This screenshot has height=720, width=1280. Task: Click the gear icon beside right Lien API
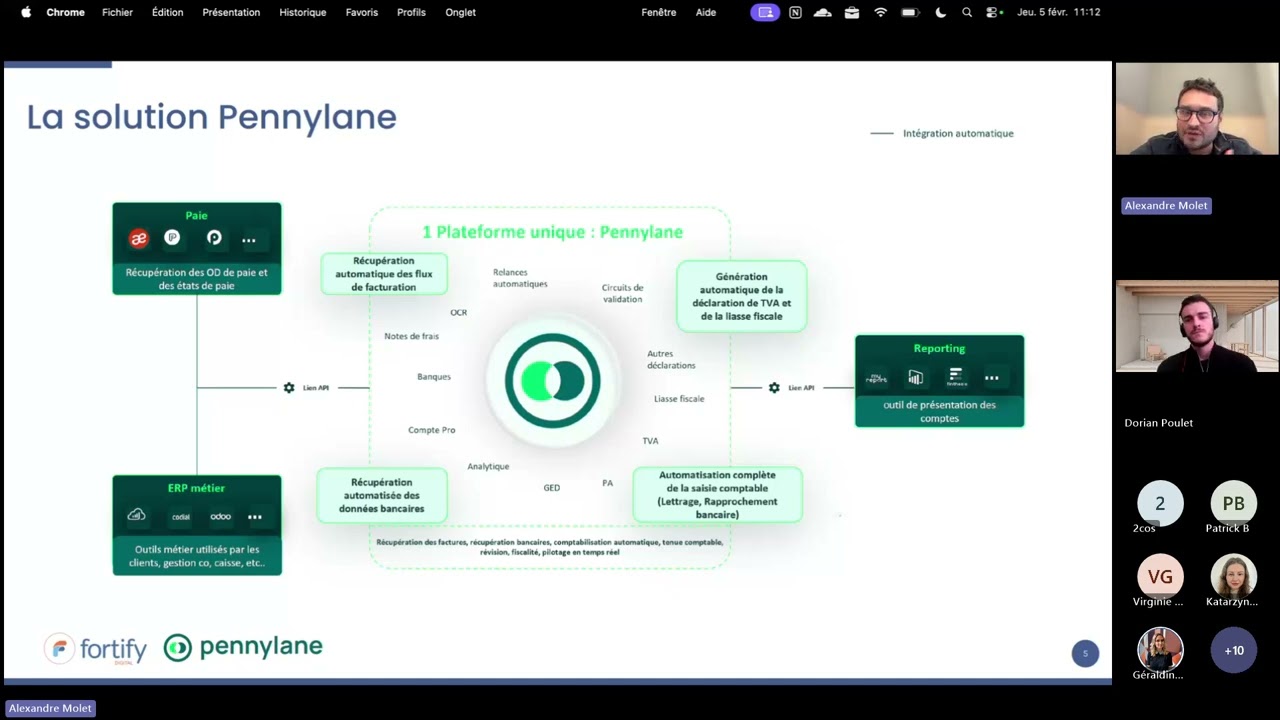[x=774, y=388]
